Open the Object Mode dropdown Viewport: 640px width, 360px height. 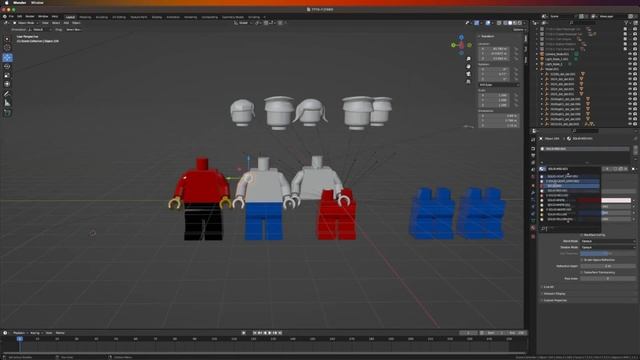click(26, 23)
